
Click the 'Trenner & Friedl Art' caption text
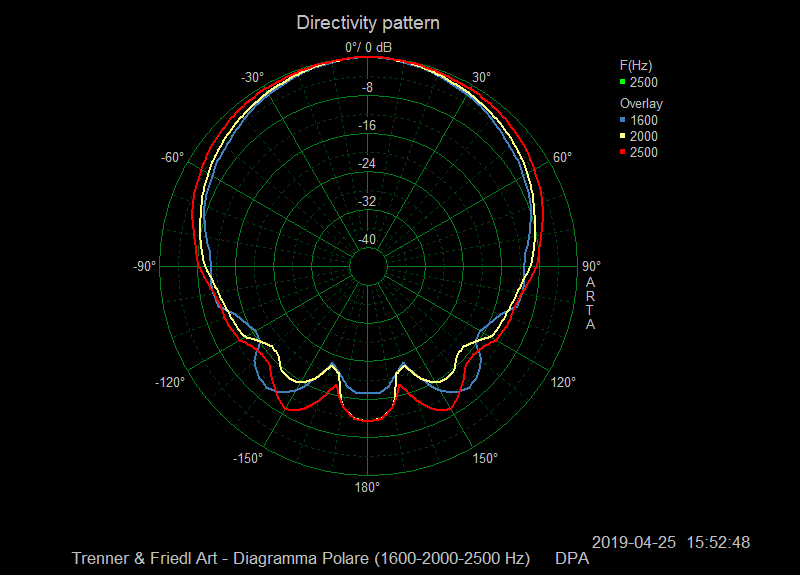click(x=145, y=558)
